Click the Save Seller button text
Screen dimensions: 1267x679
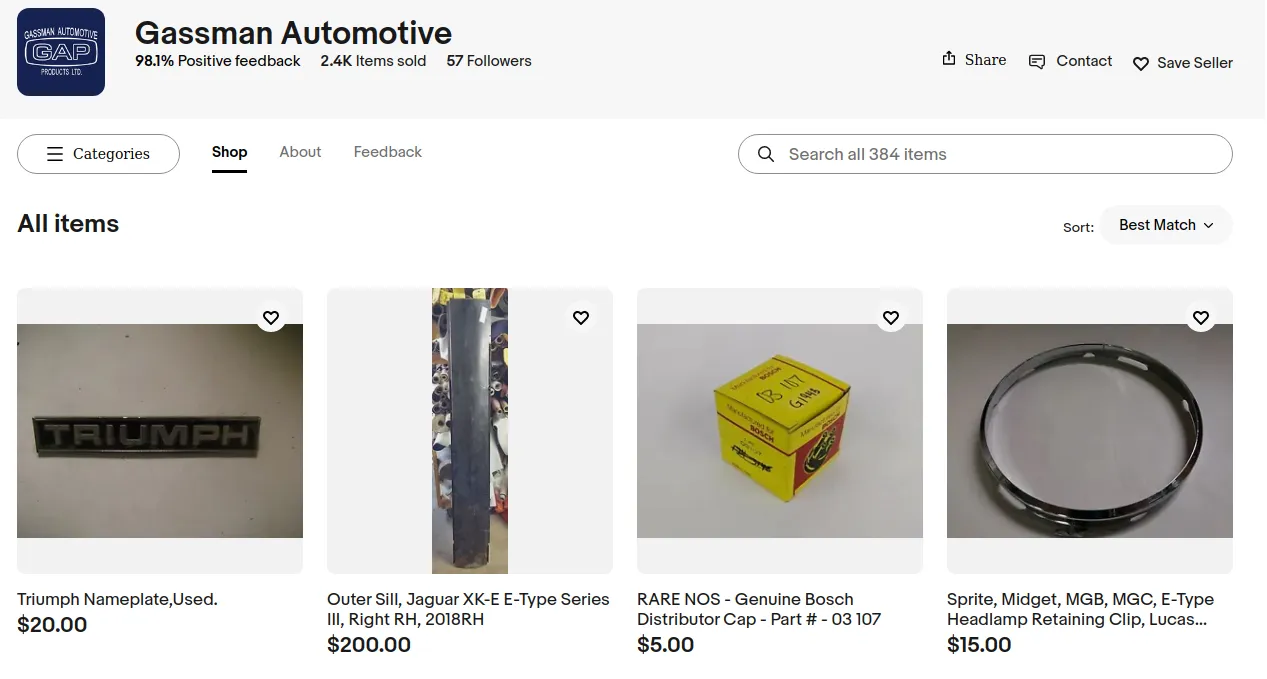tap(1195, 63)
